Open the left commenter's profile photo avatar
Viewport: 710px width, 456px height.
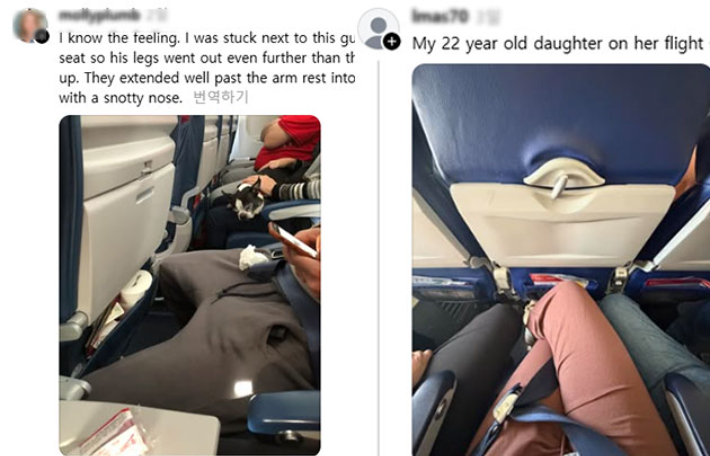(x=30, y=26)
